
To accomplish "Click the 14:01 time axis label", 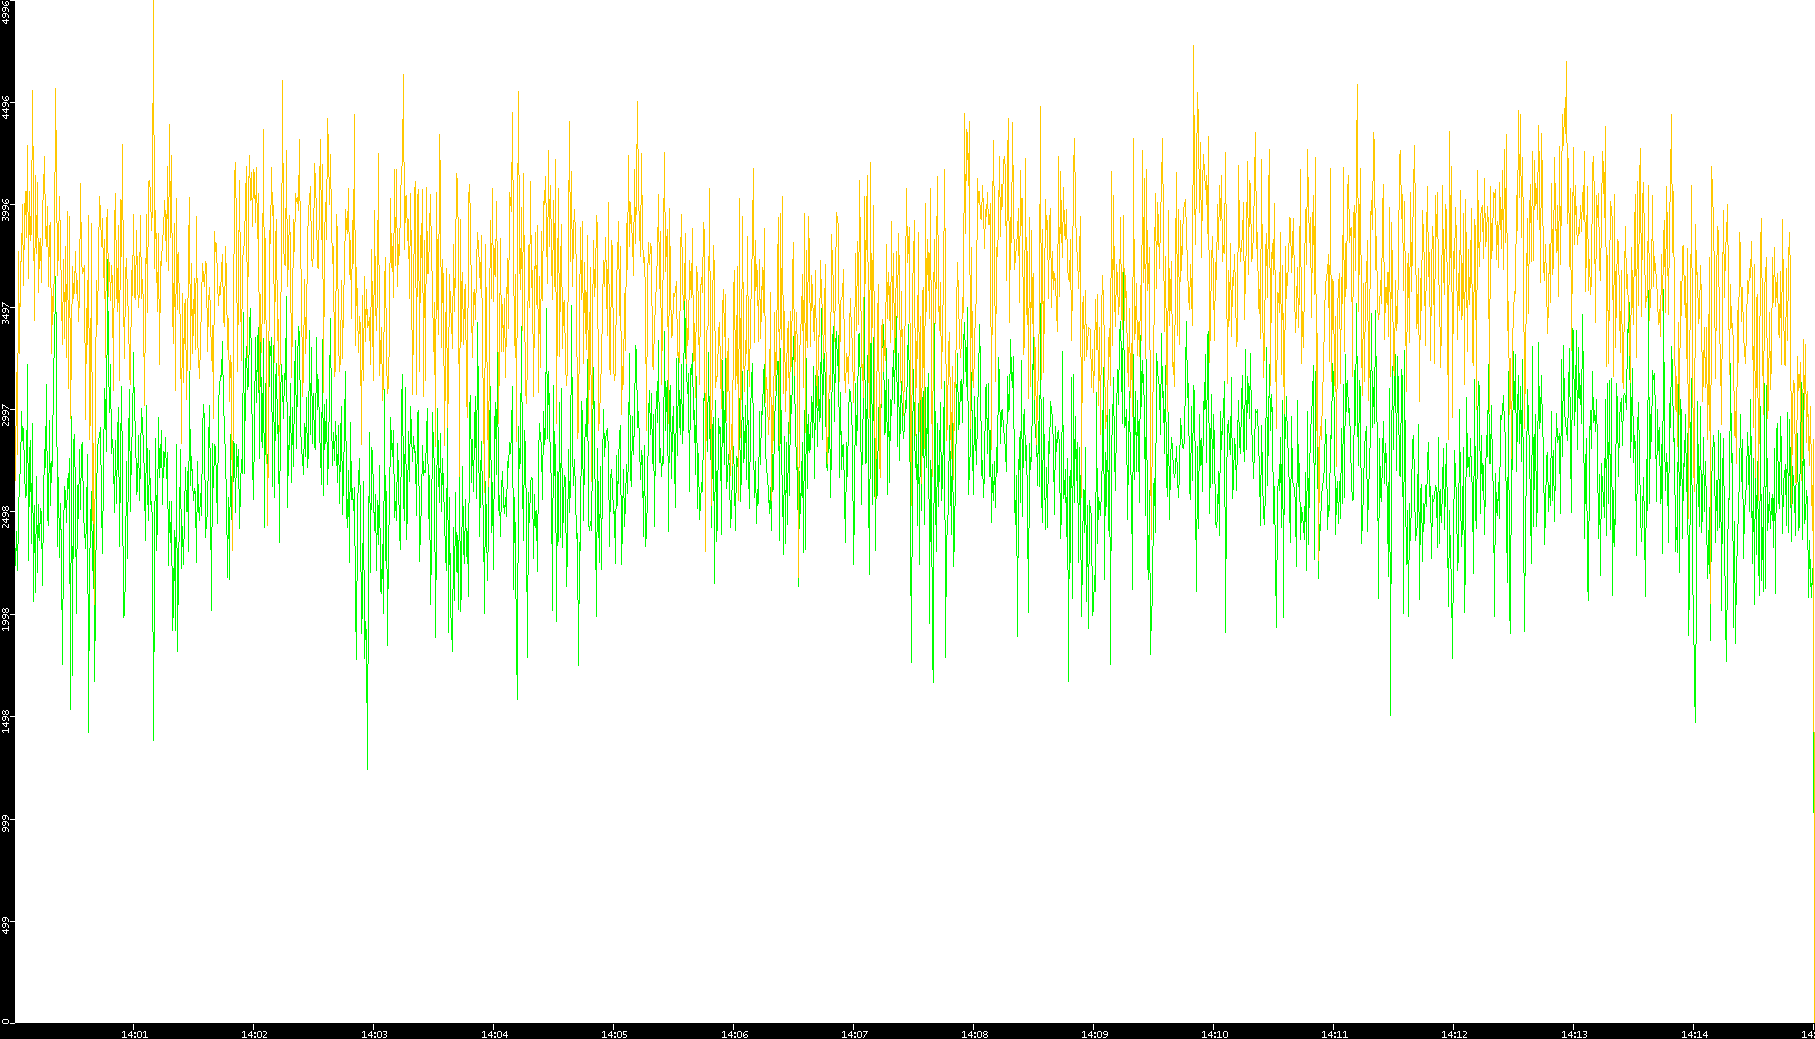I will click(134, 1034).
